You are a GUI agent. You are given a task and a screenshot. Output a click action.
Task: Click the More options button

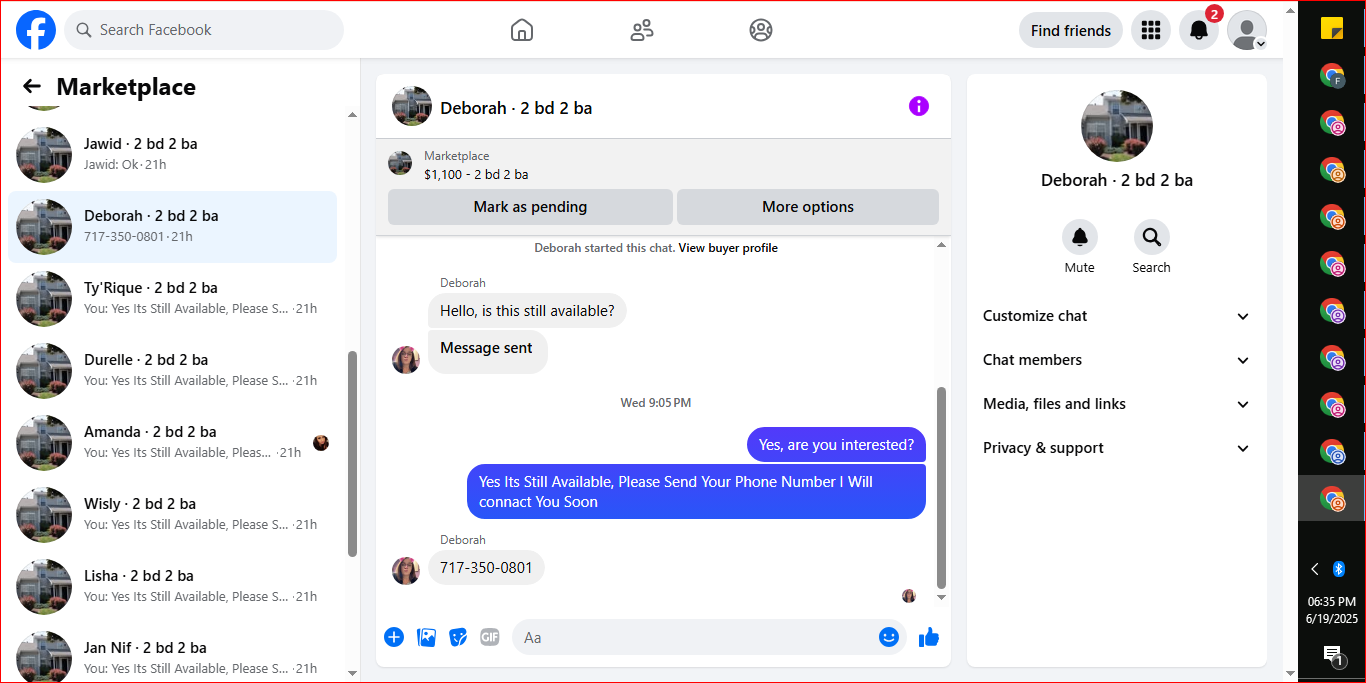point(808,207)
